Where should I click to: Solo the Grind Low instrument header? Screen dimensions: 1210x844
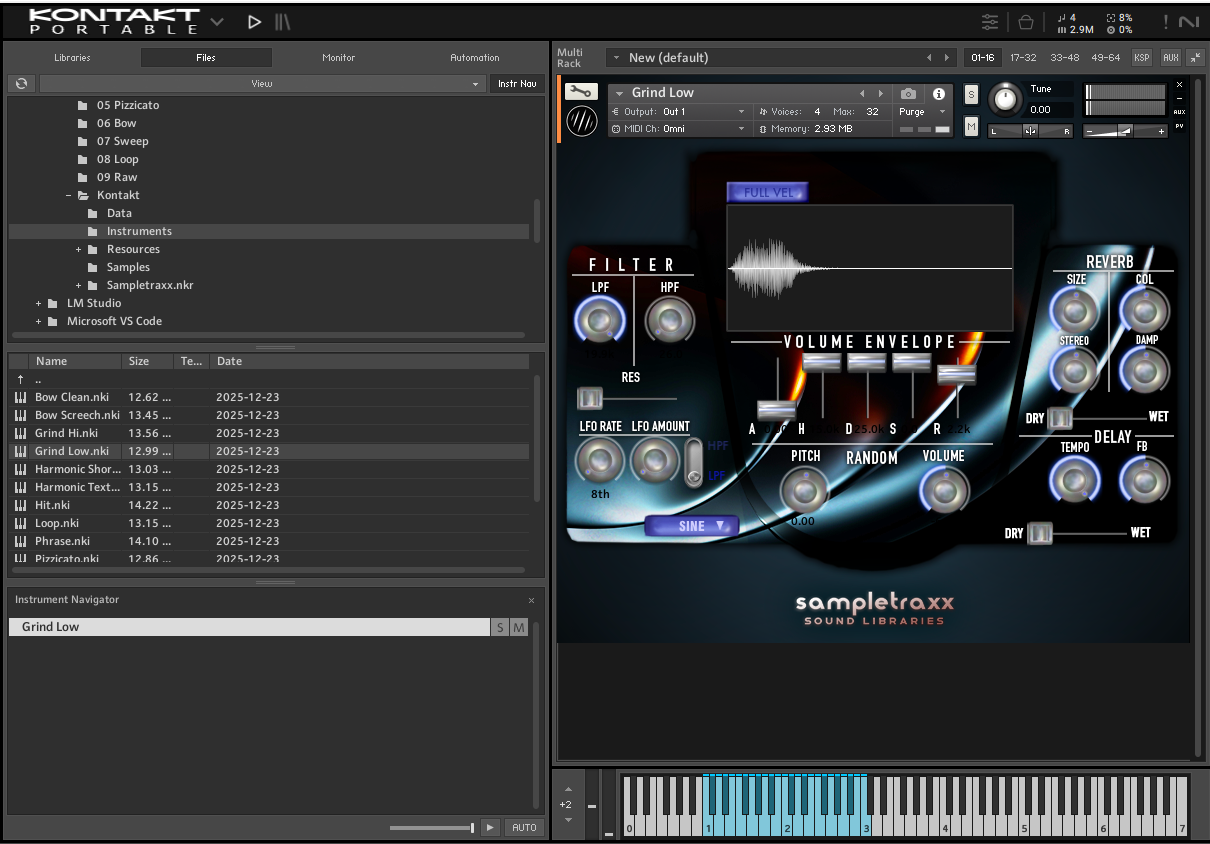971,94
